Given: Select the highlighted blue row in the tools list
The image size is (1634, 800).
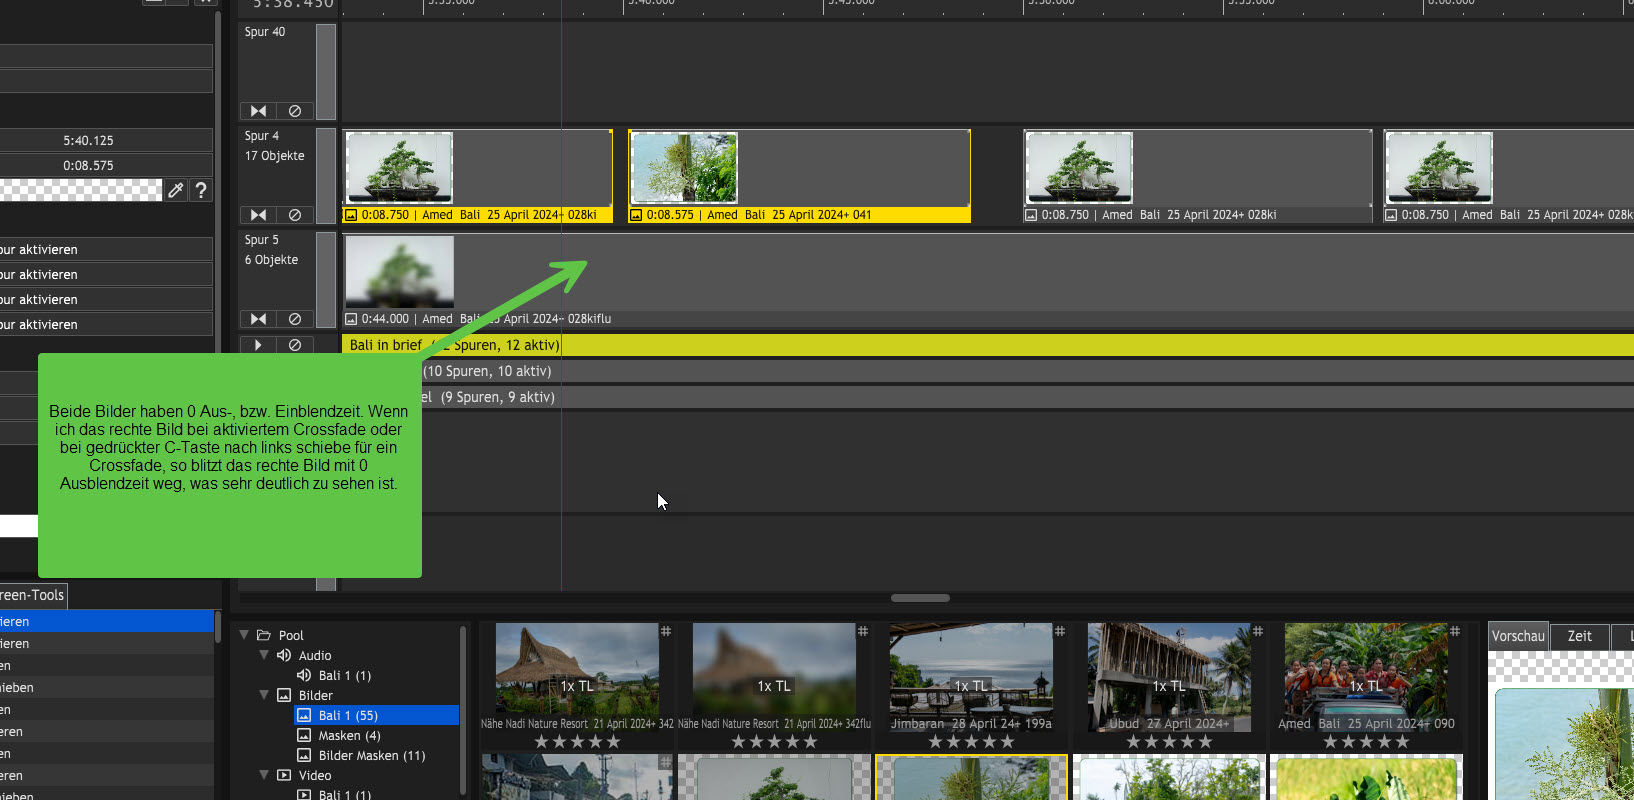Looking at the screenshot, I should point(107,621).
